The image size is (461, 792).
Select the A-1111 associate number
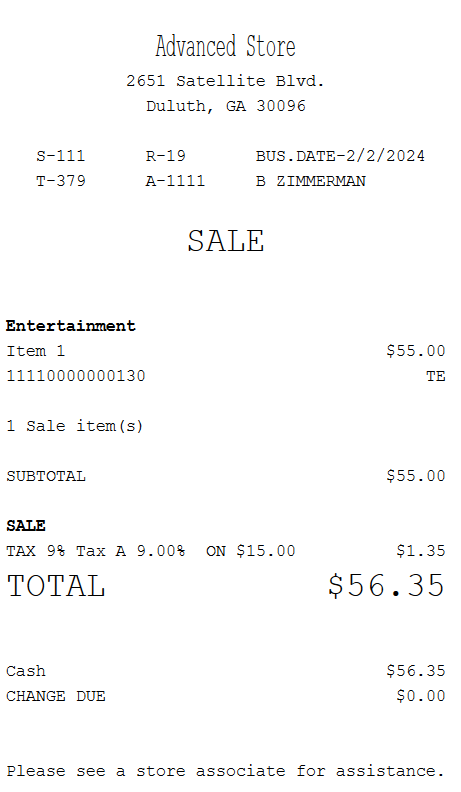[175, 181]
